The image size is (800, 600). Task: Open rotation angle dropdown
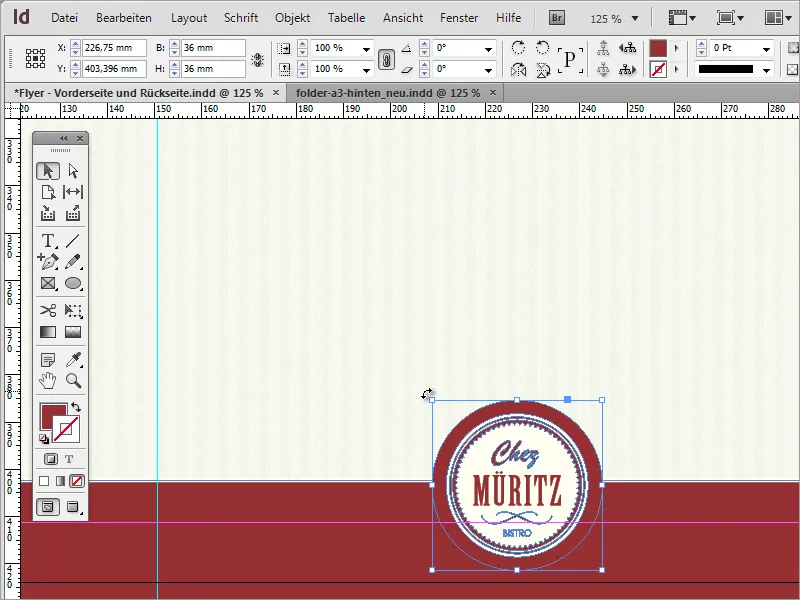pos(488,49)
